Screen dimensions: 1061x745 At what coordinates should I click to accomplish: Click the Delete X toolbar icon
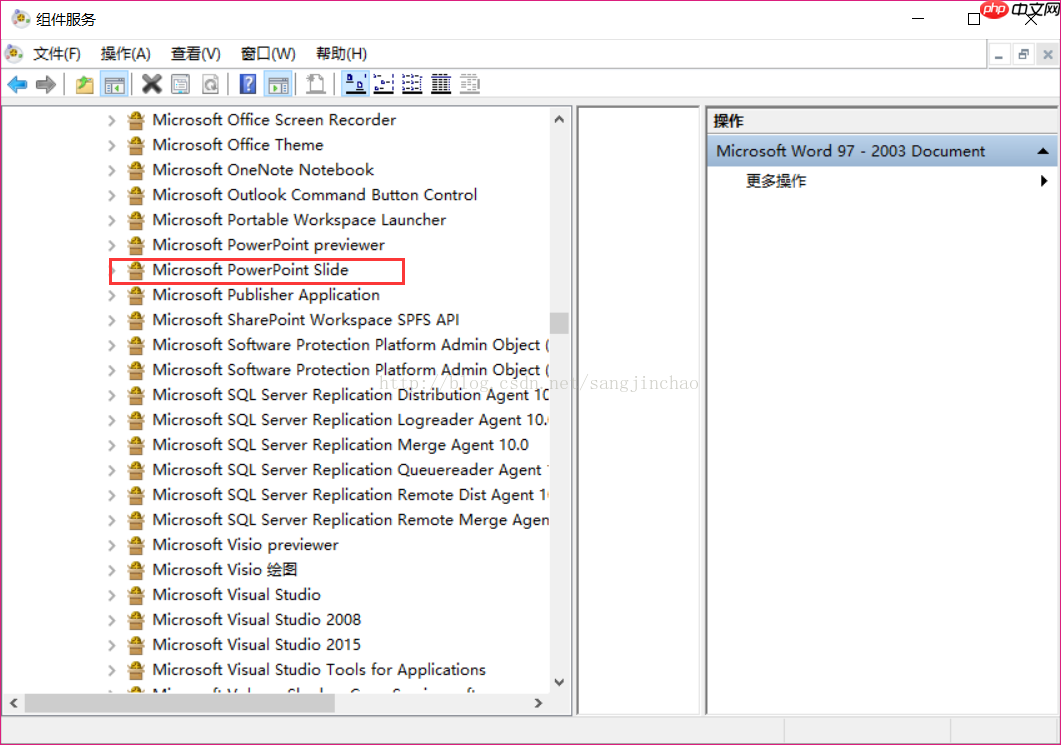click(152, 85)
